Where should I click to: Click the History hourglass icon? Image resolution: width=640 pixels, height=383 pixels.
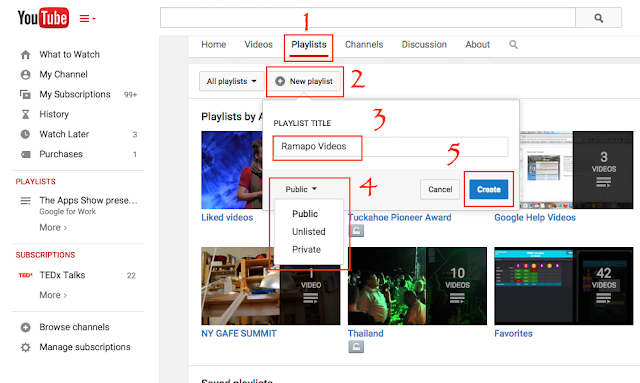tap(25, 114)
